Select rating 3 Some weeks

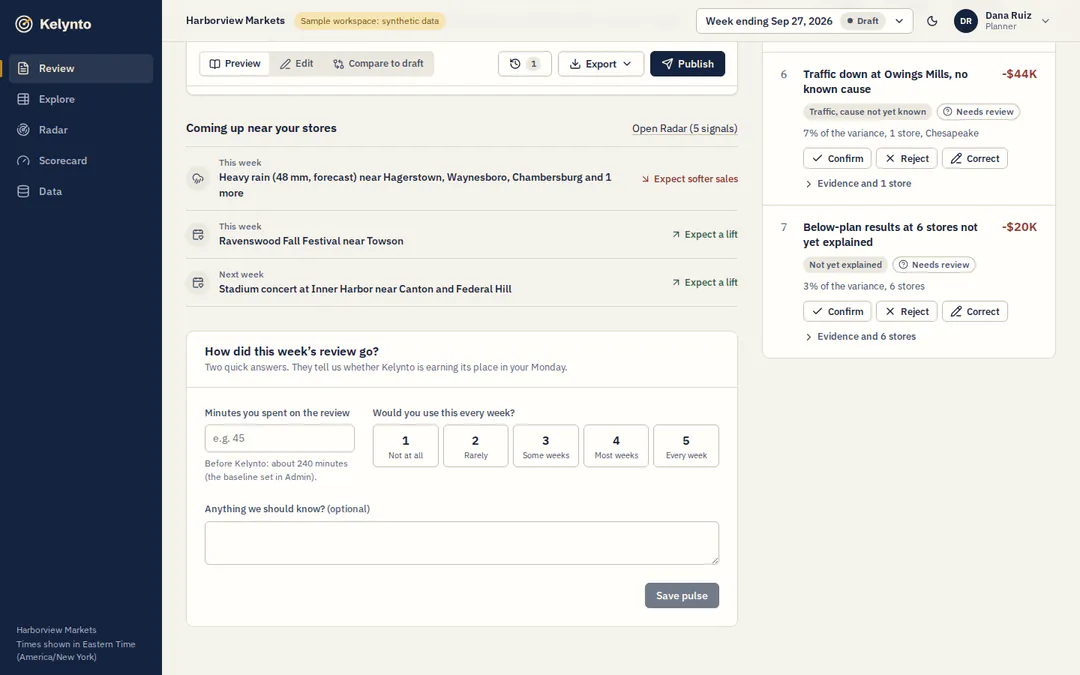pyautogui.click(x=546, y=446)
